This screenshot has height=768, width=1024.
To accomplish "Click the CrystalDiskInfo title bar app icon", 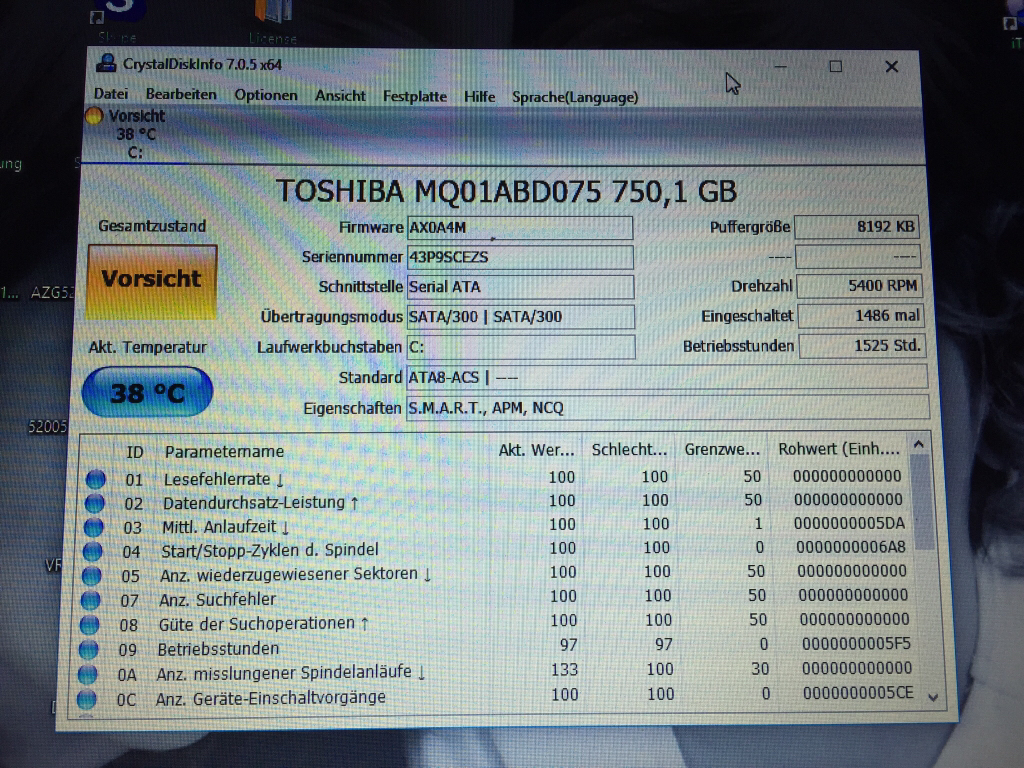I will (x=106, y=63).
